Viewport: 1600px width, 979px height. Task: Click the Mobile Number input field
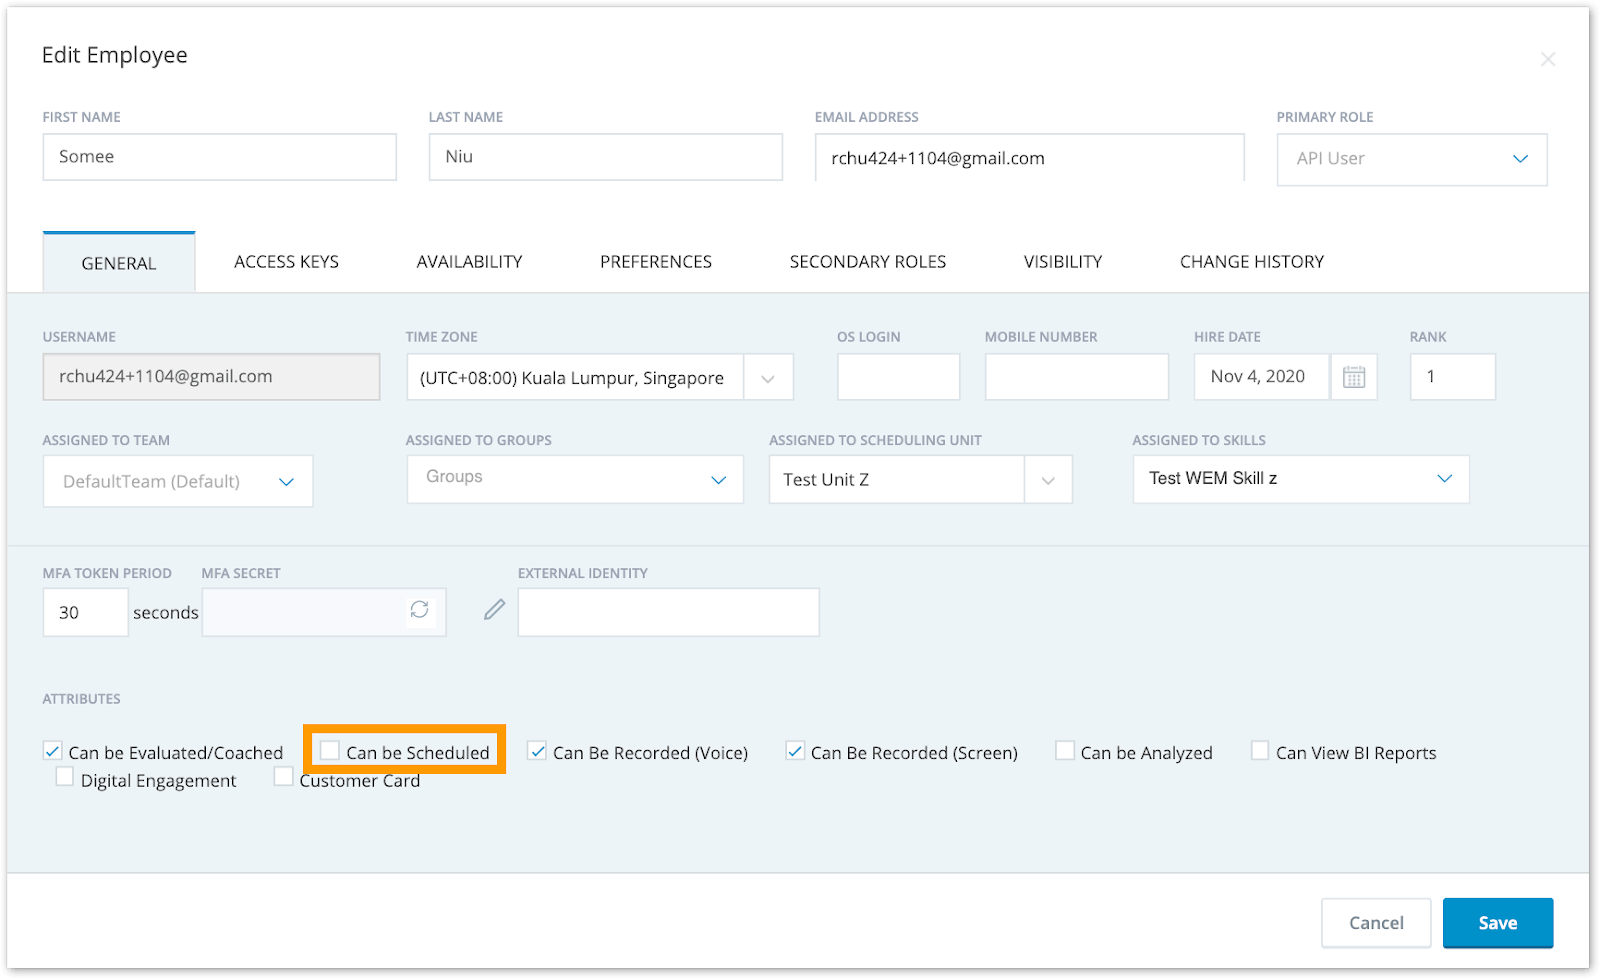tap(1076, 377)
